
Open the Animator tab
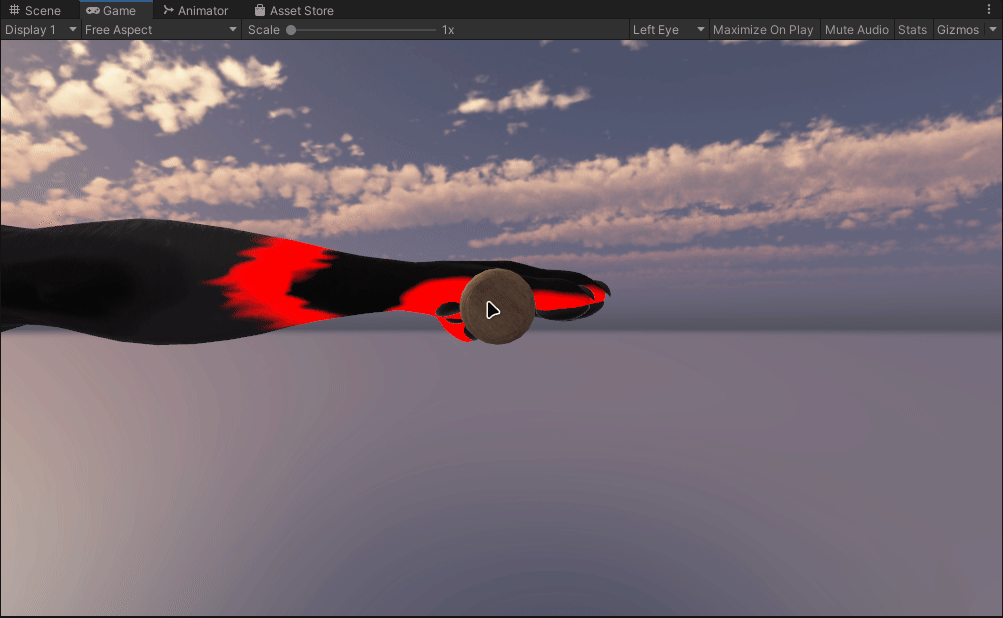196,10
